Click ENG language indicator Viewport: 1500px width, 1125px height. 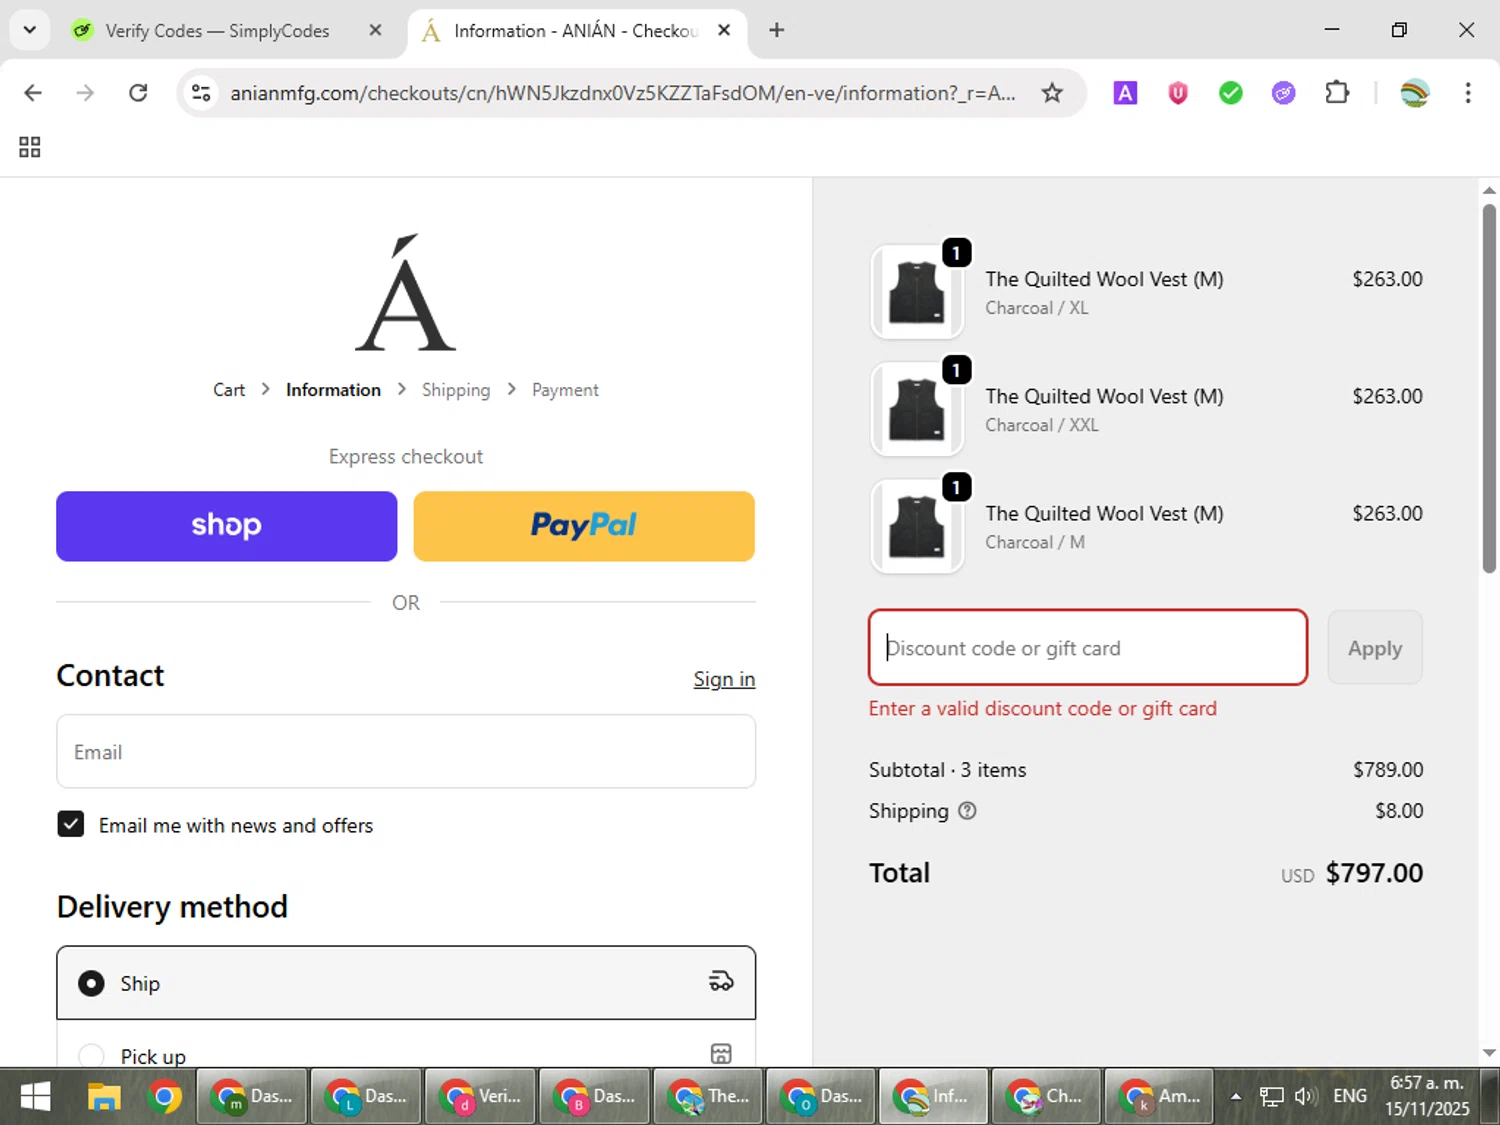(x=1350, y=1097)
